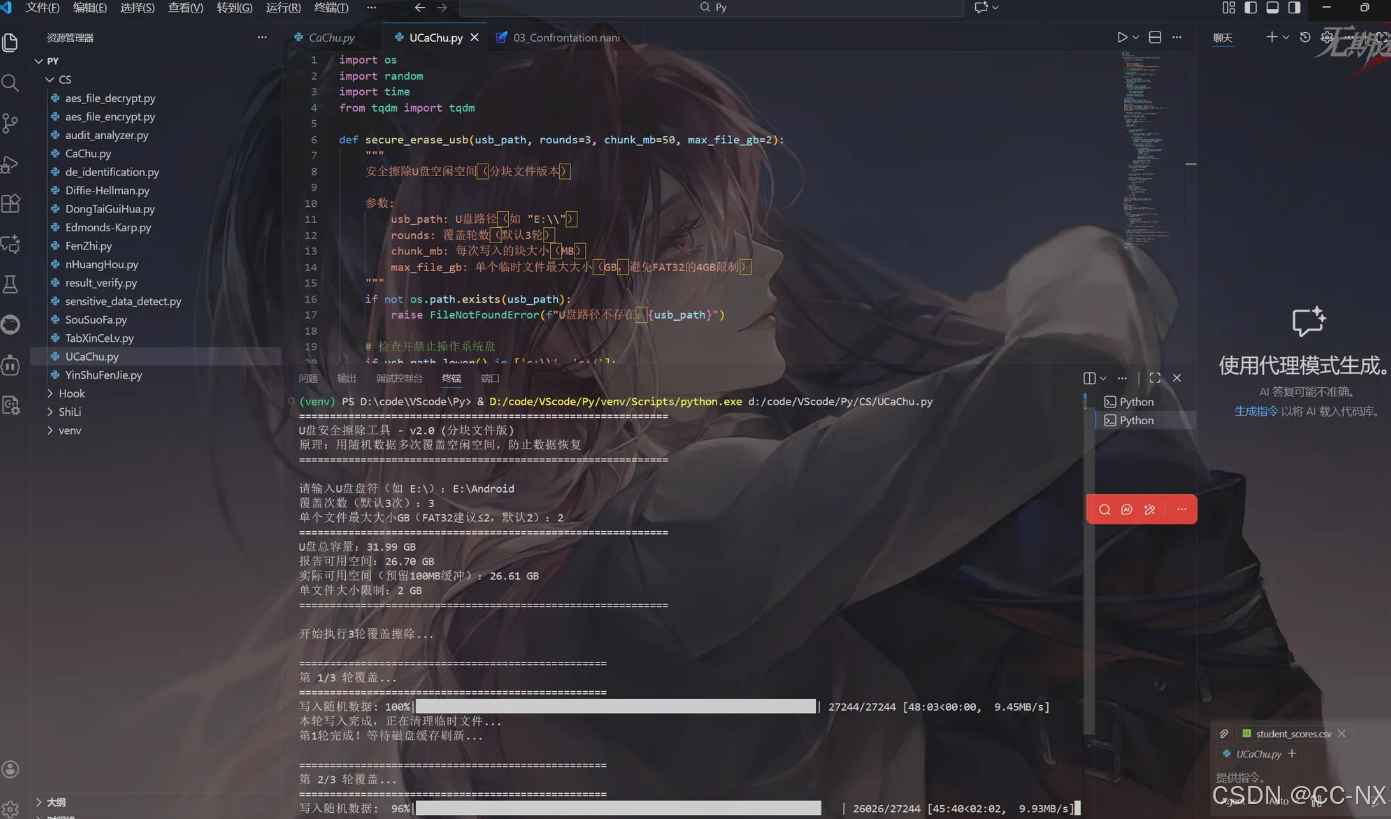Switch to the 输出 panel tab
Screen dimensions: 1391x819
point(346,378)
